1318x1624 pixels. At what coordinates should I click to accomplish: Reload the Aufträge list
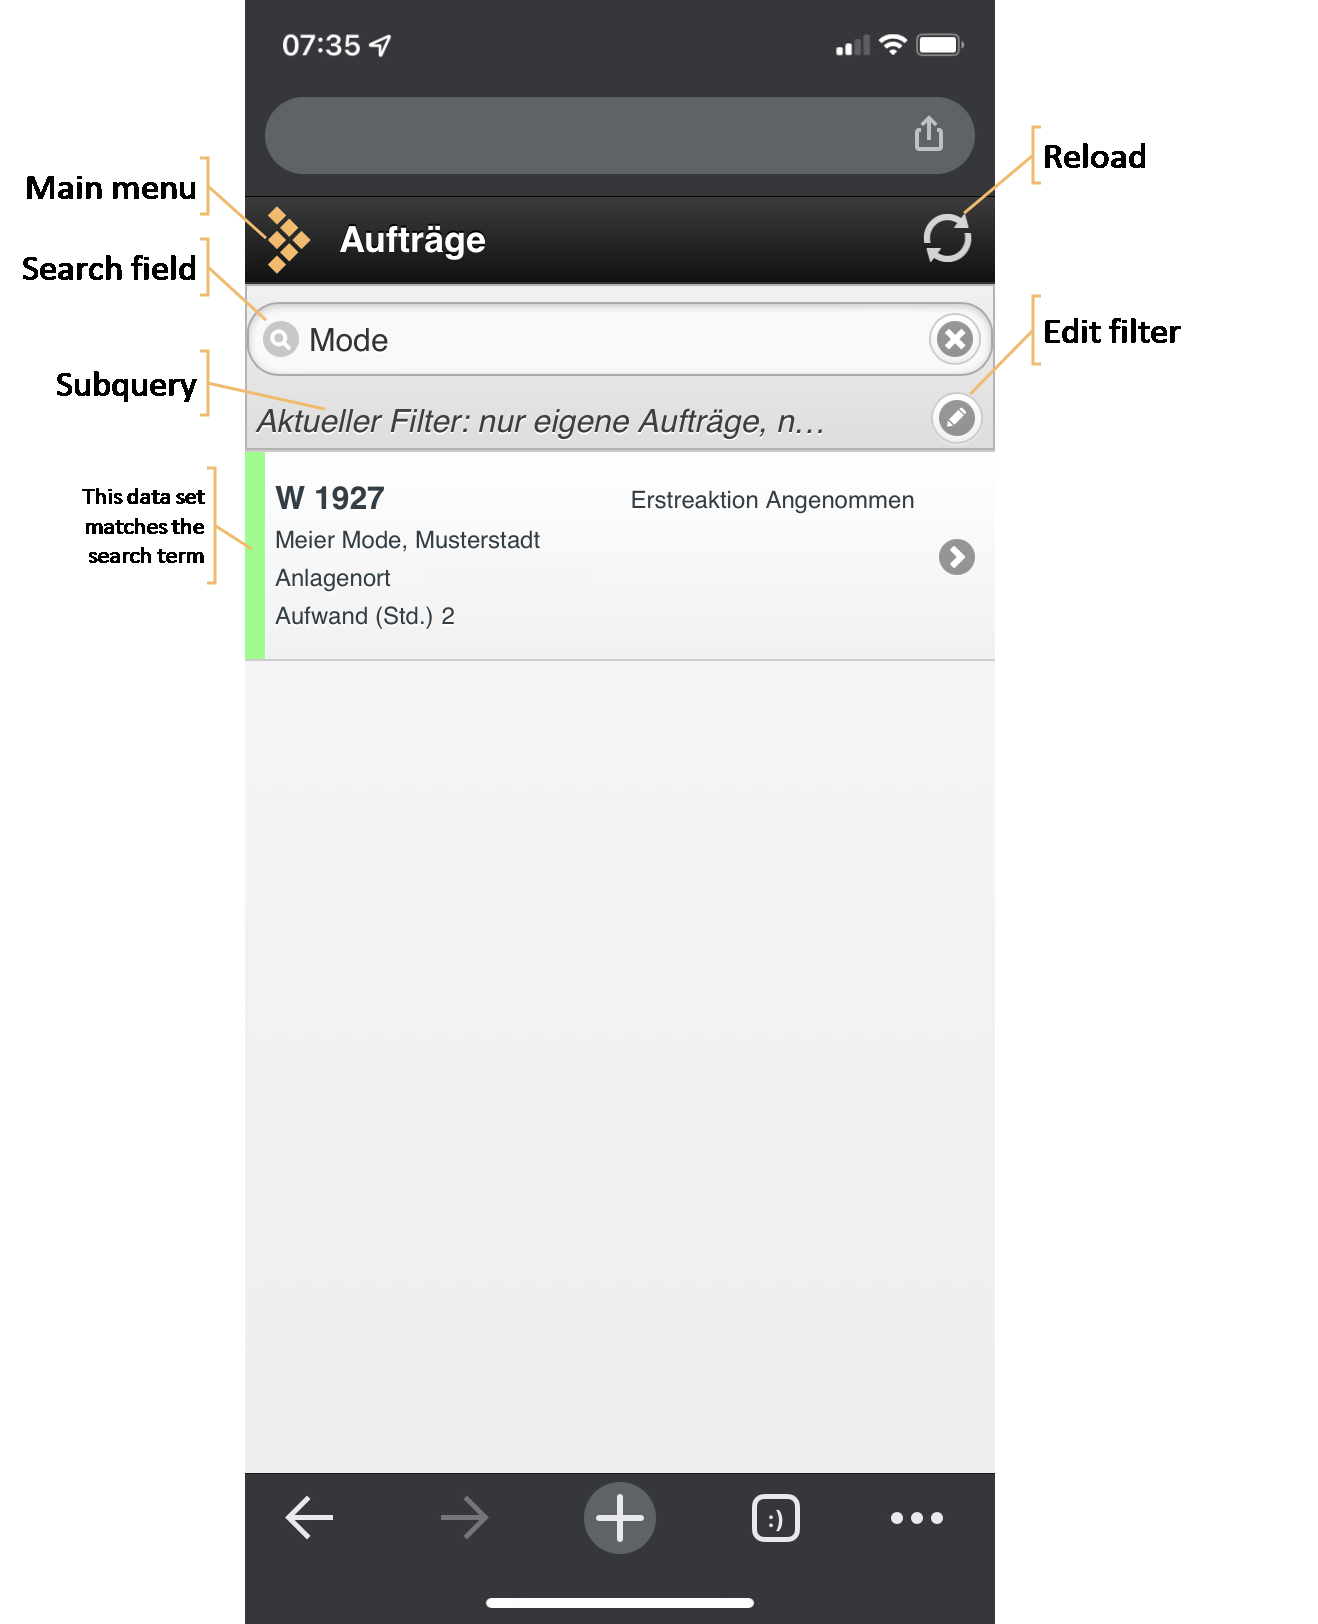pyautogui.click(x=947, y=239)
